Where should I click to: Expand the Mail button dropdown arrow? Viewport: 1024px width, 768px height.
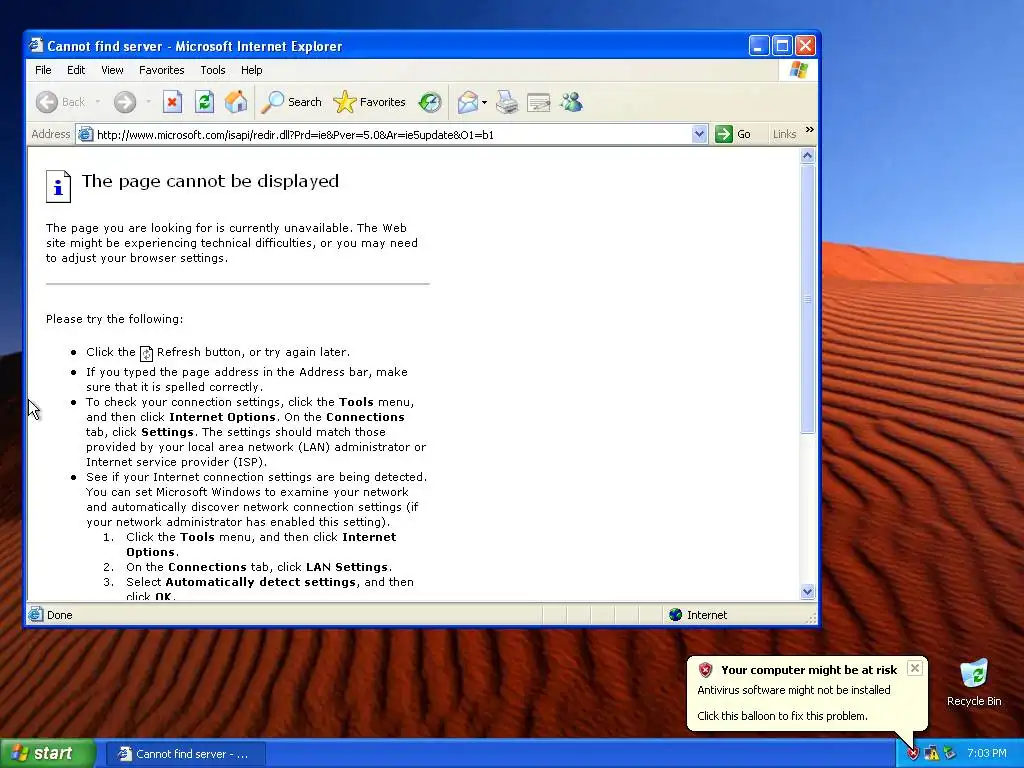[x=485, y=103]
